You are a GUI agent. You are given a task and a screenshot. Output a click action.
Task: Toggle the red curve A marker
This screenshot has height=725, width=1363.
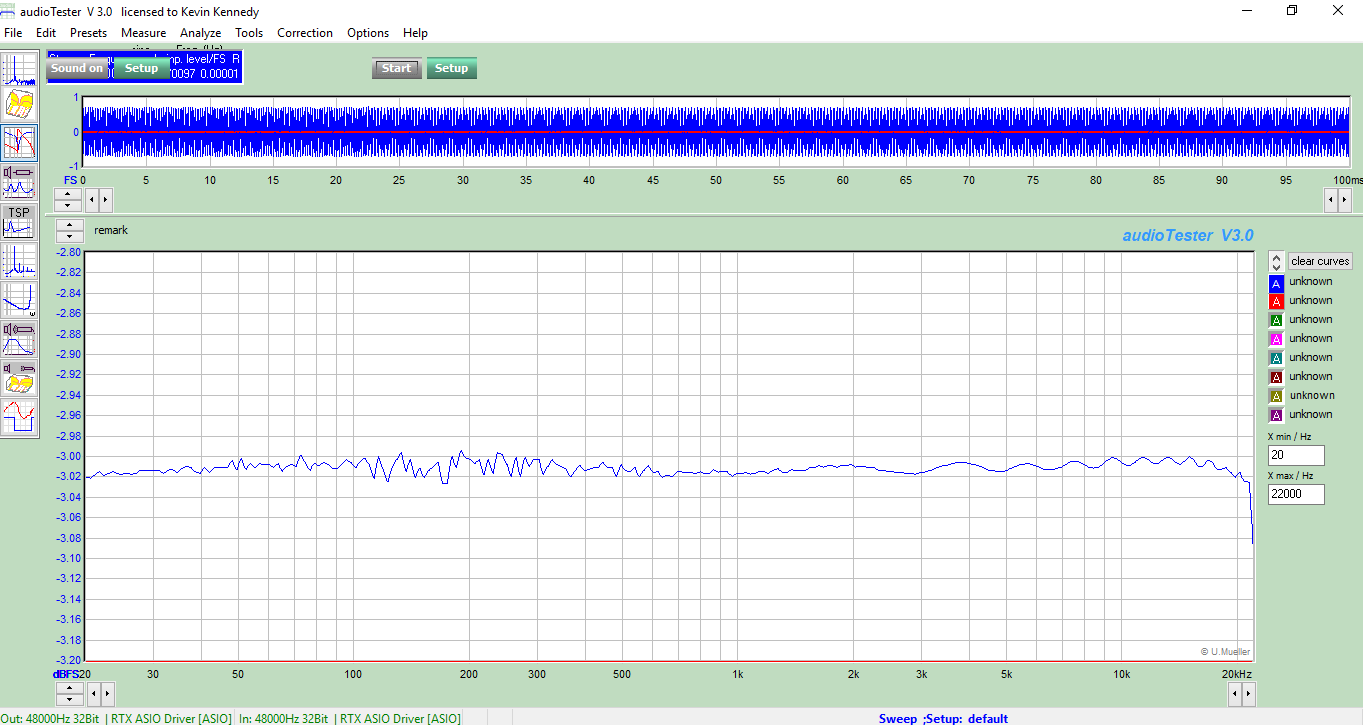(1276, 302)
